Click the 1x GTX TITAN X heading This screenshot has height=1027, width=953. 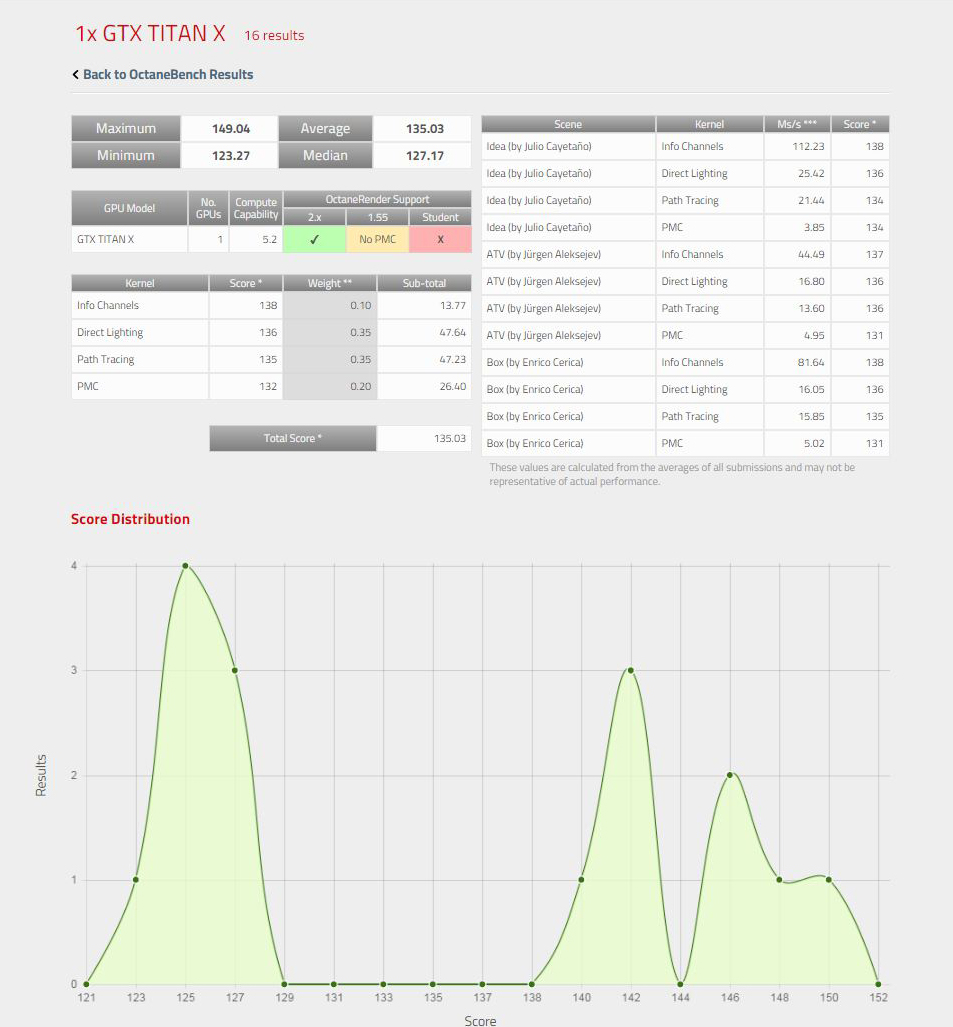[150, 33]
